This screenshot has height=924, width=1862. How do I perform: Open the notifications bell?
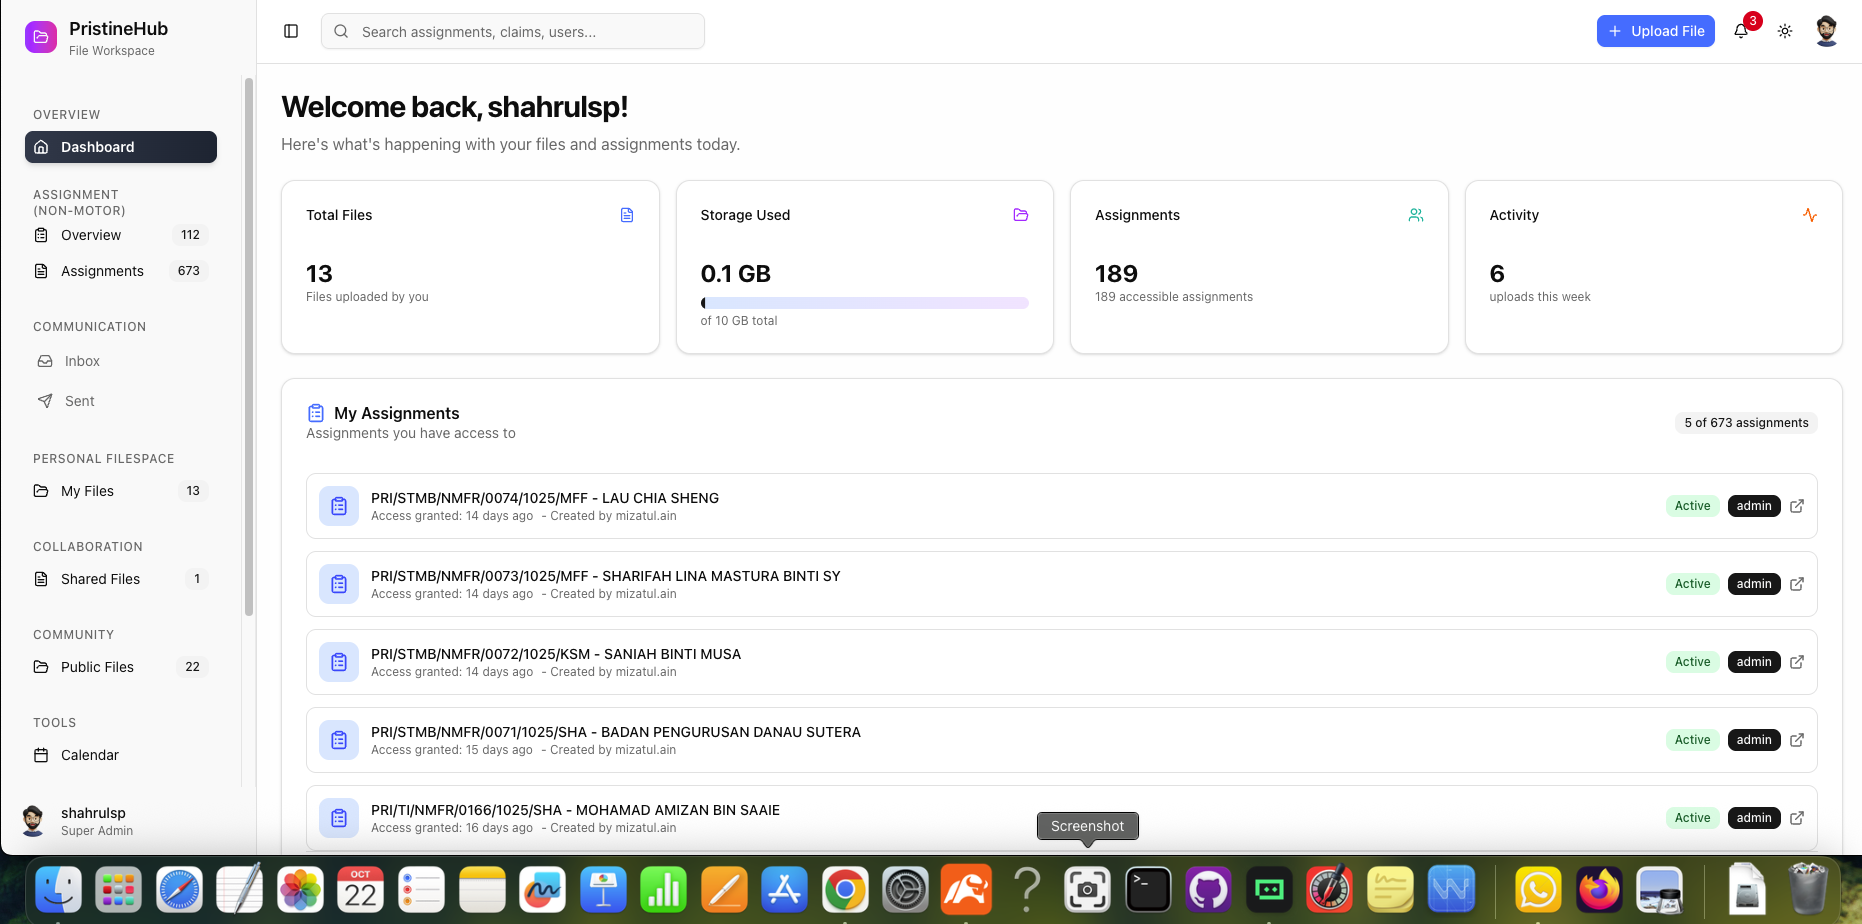1741,31
